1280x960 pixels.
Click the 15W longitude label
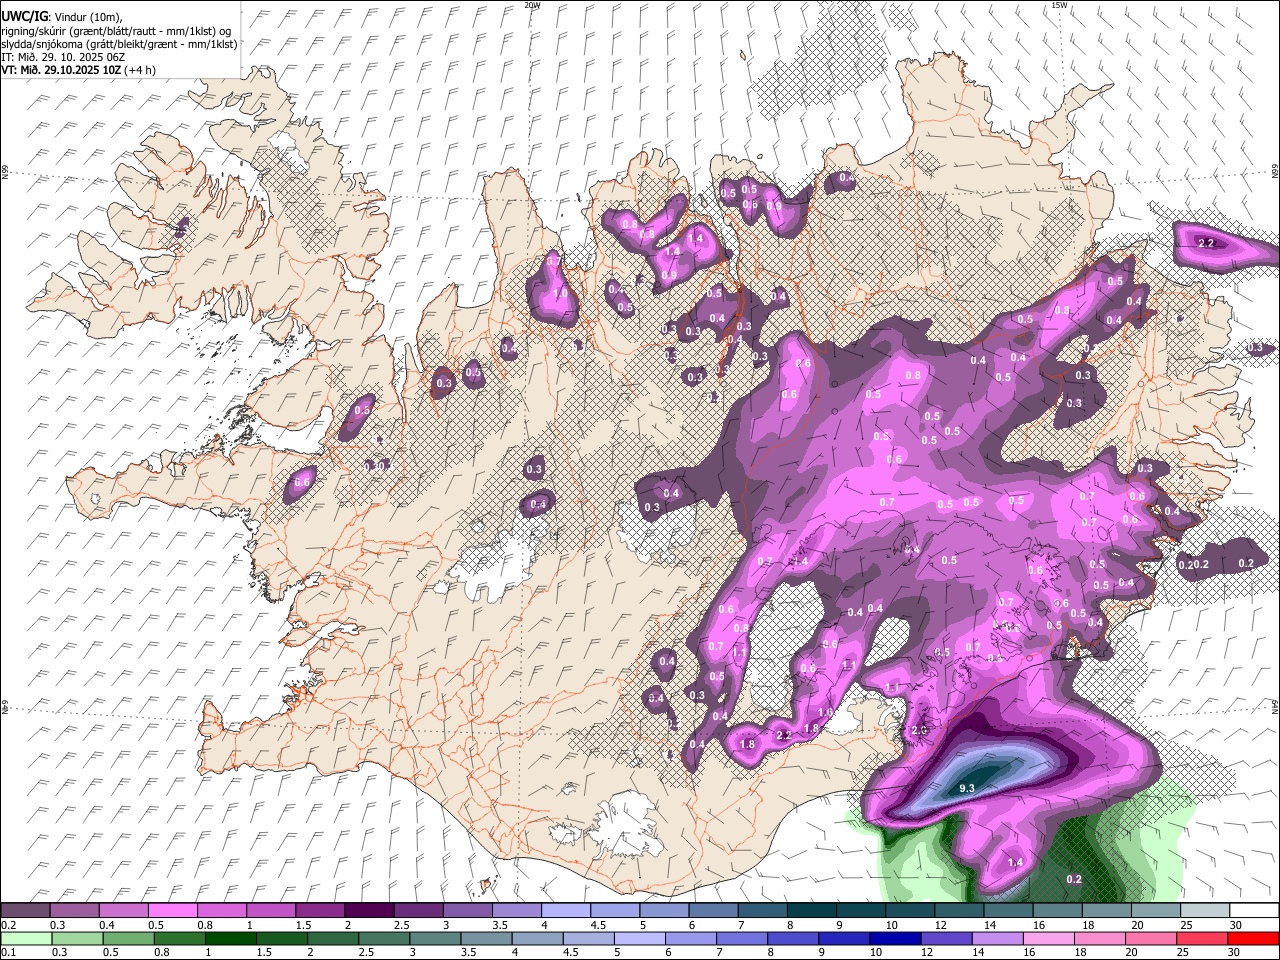coord(1059,5)
